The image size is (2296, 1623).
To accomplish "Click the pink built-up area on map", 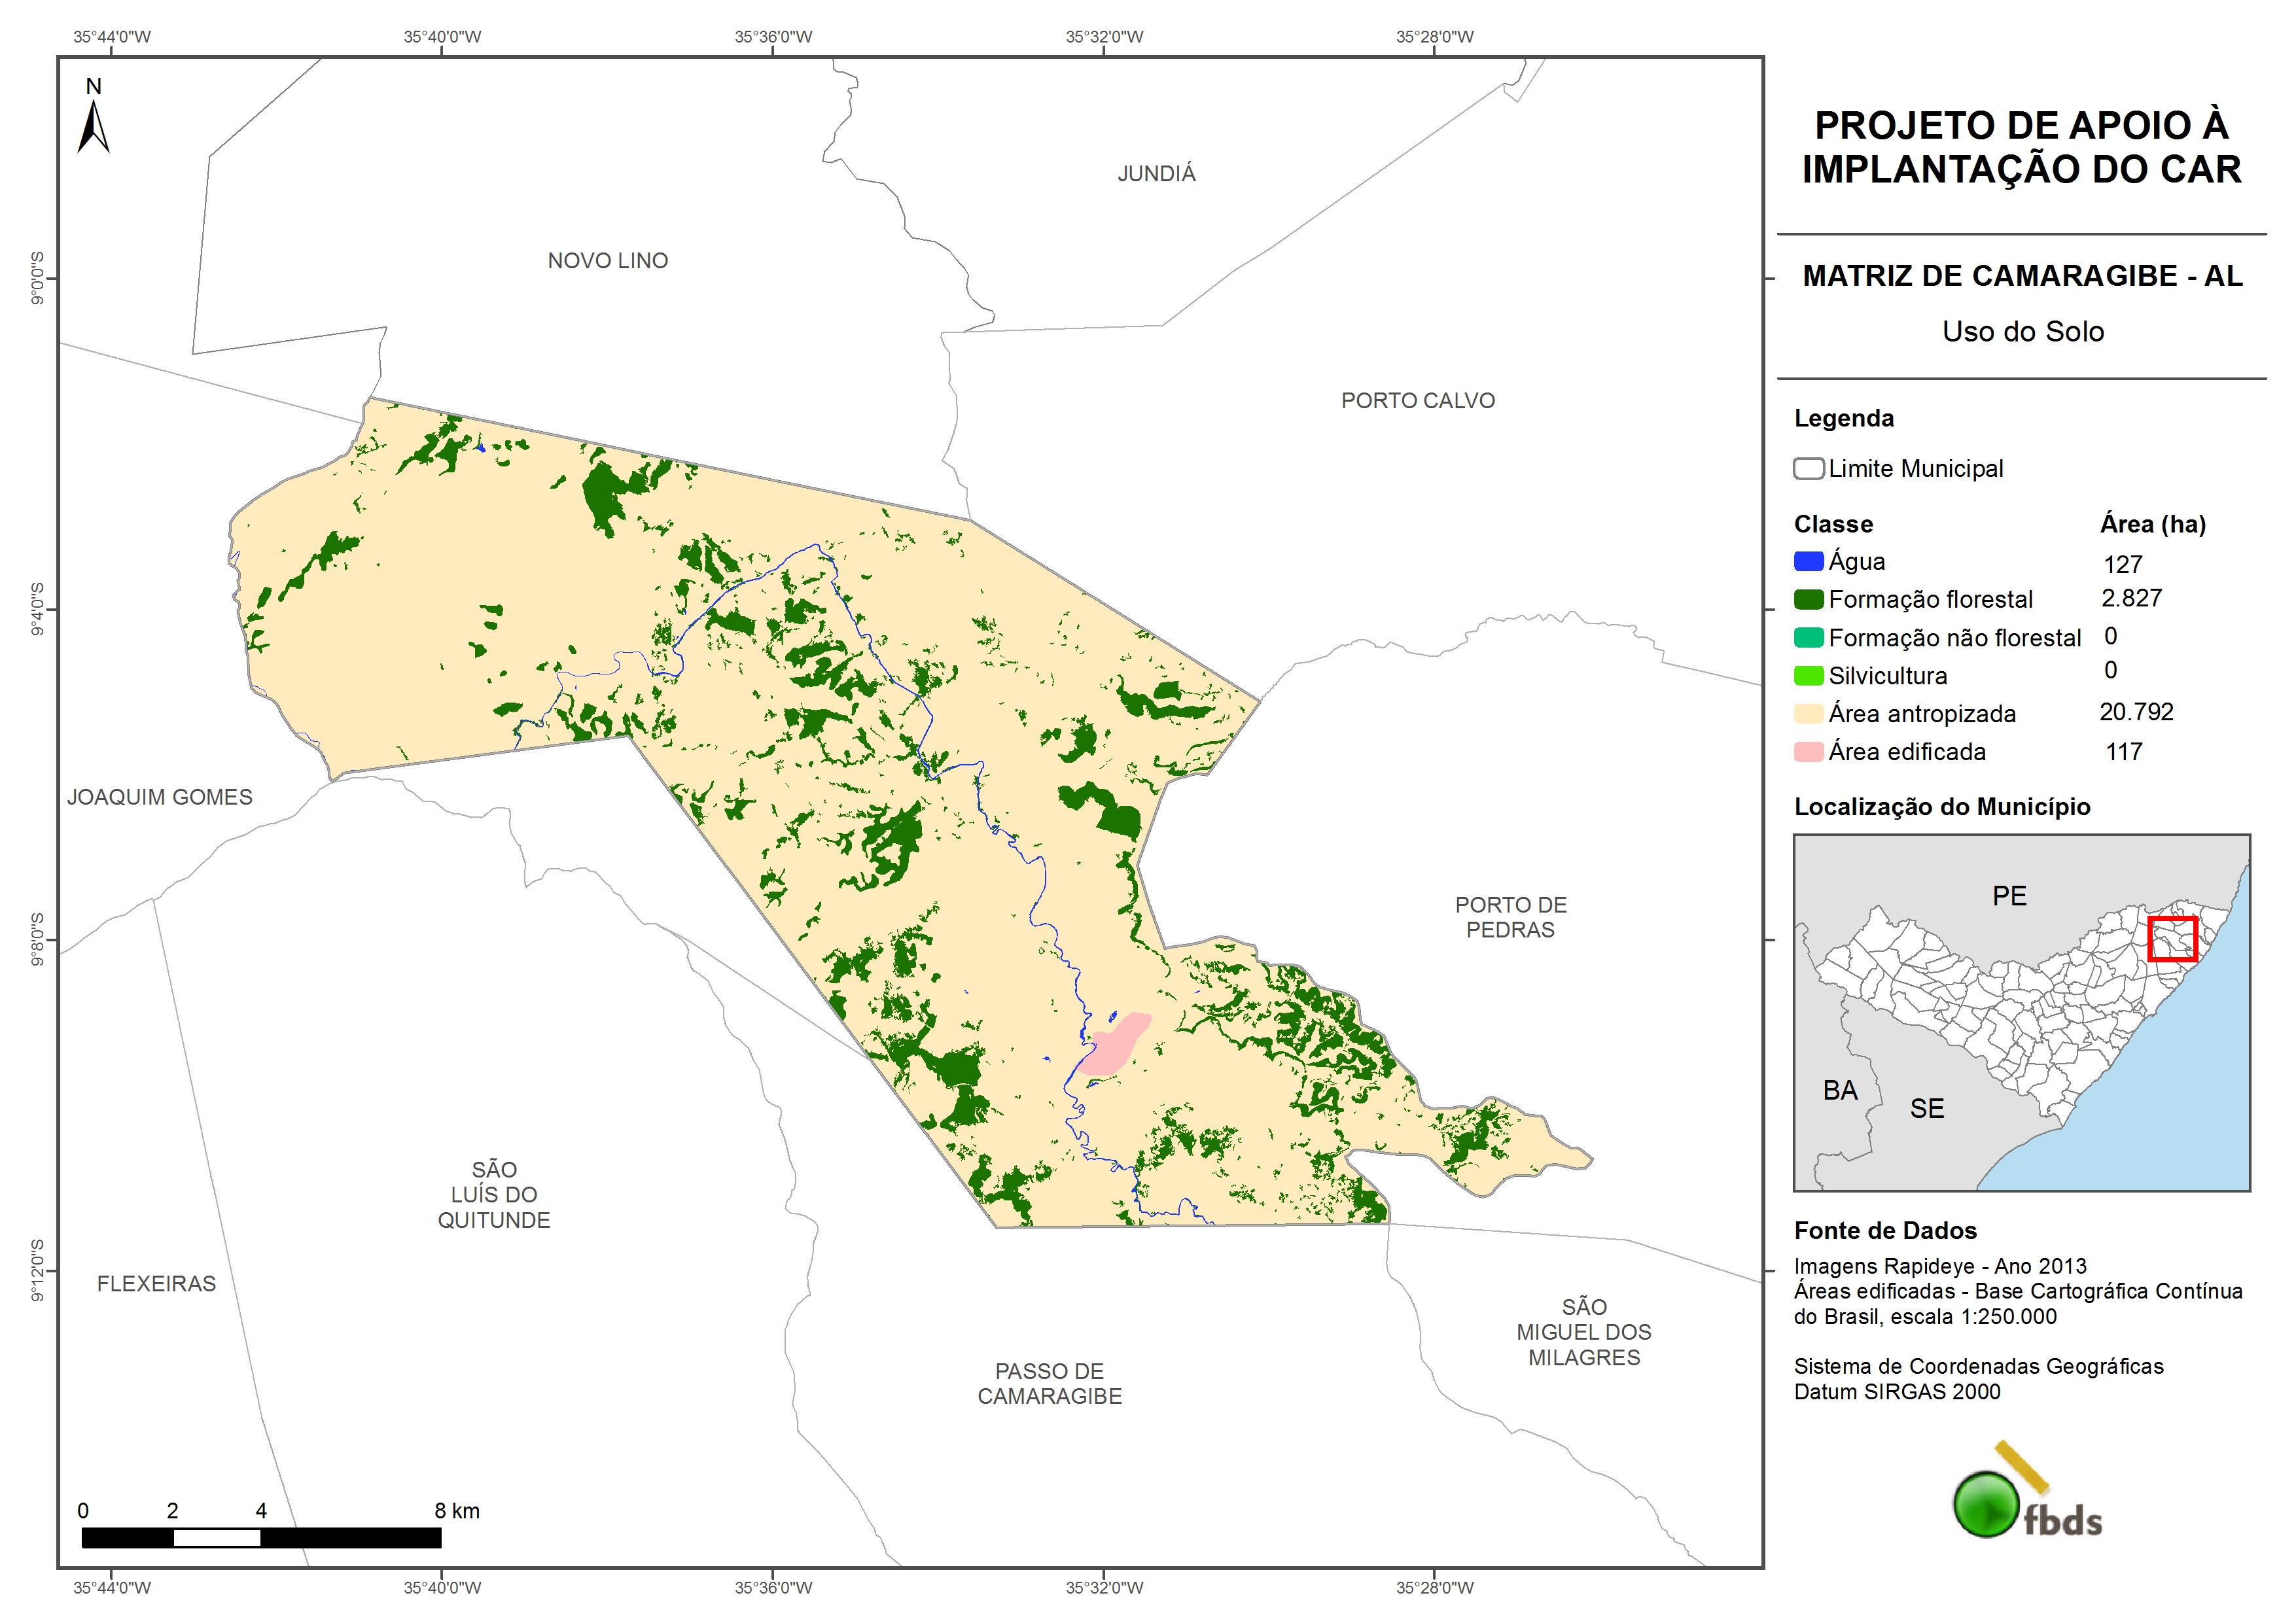I will point(1116,1047).
